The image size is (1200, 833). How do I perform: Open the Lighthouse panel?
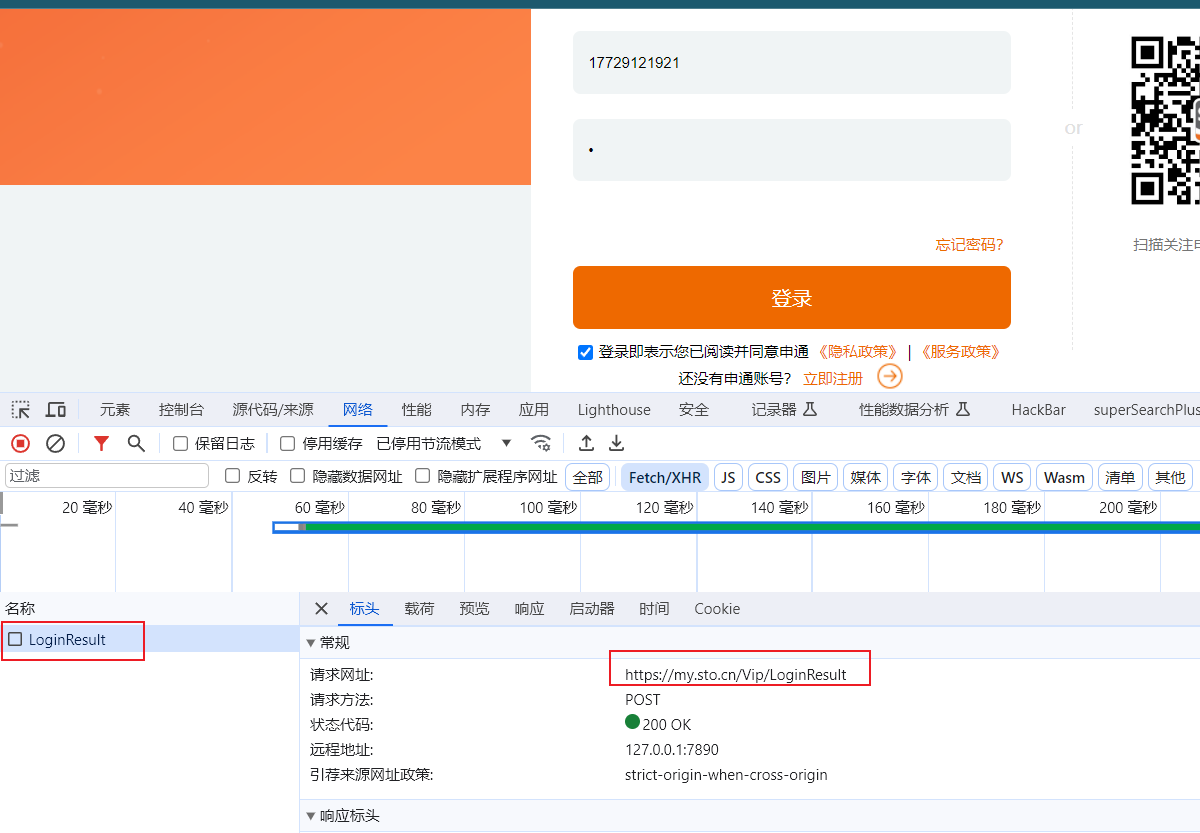614,409
